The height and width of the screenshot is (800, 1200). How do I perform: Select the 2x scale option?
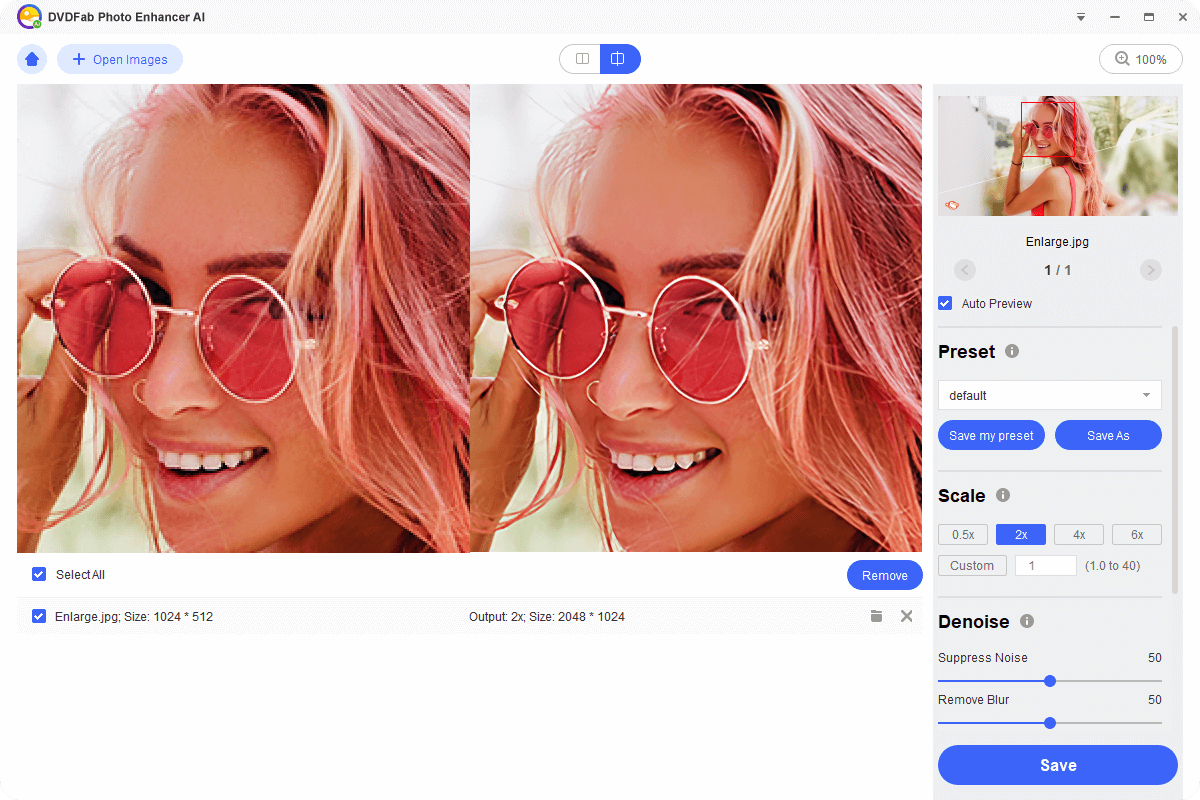click(1021, 534)
